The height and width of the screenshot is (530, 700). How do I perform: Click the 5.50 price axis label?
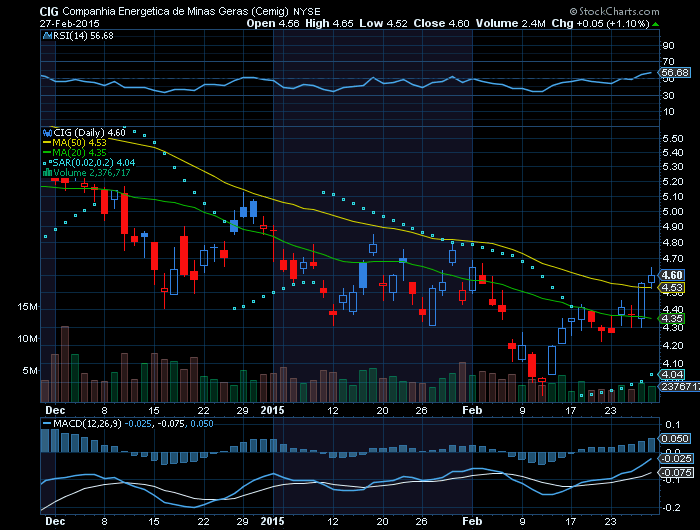[673, 139]
